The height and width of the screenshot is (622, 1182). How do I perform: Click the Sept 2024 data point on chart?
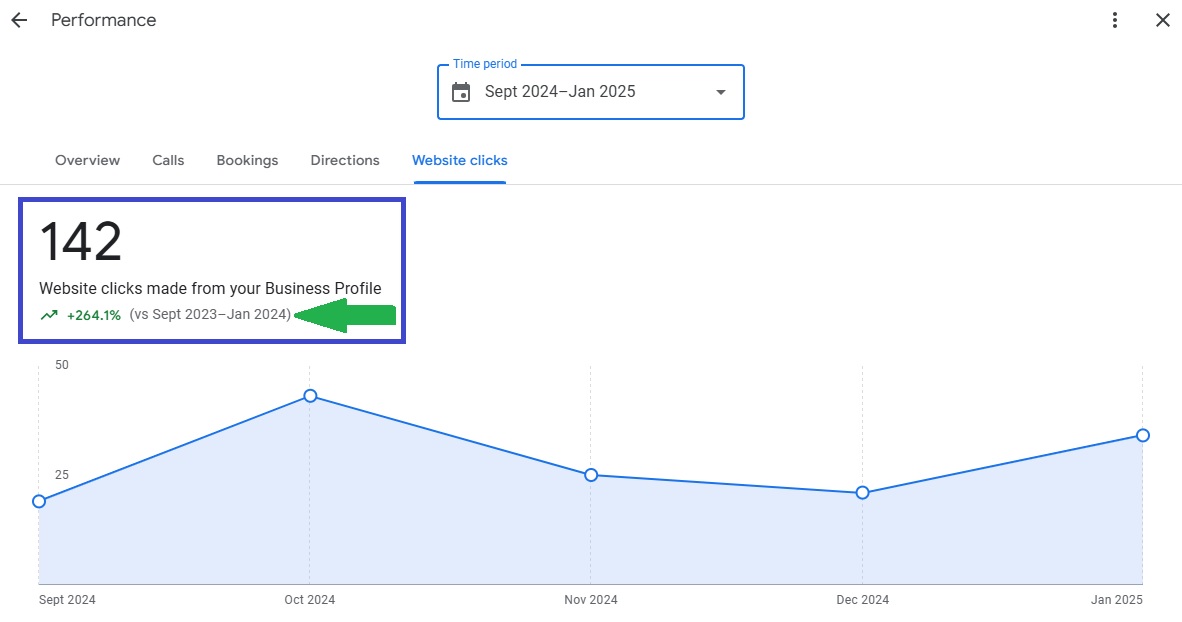point(39,501)
